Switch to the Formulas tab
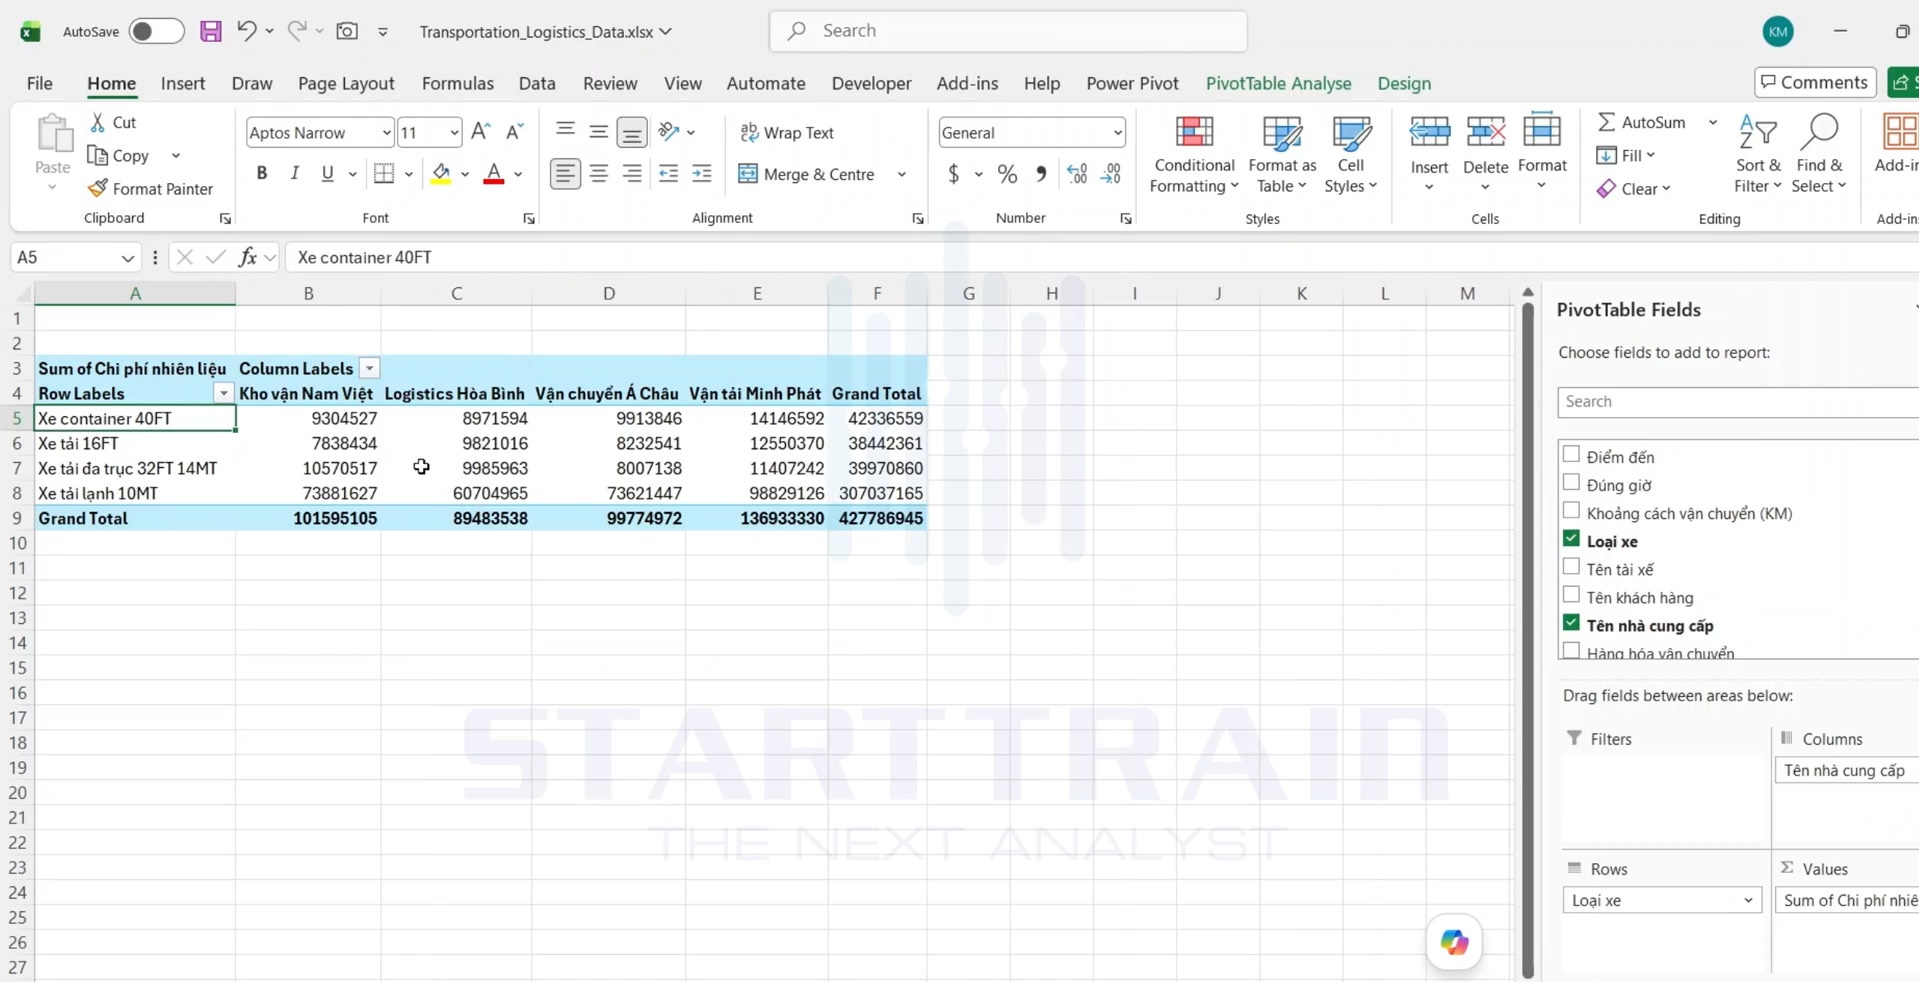The height and width of the screenshot is (982, 1919). [x=457, y=83]
